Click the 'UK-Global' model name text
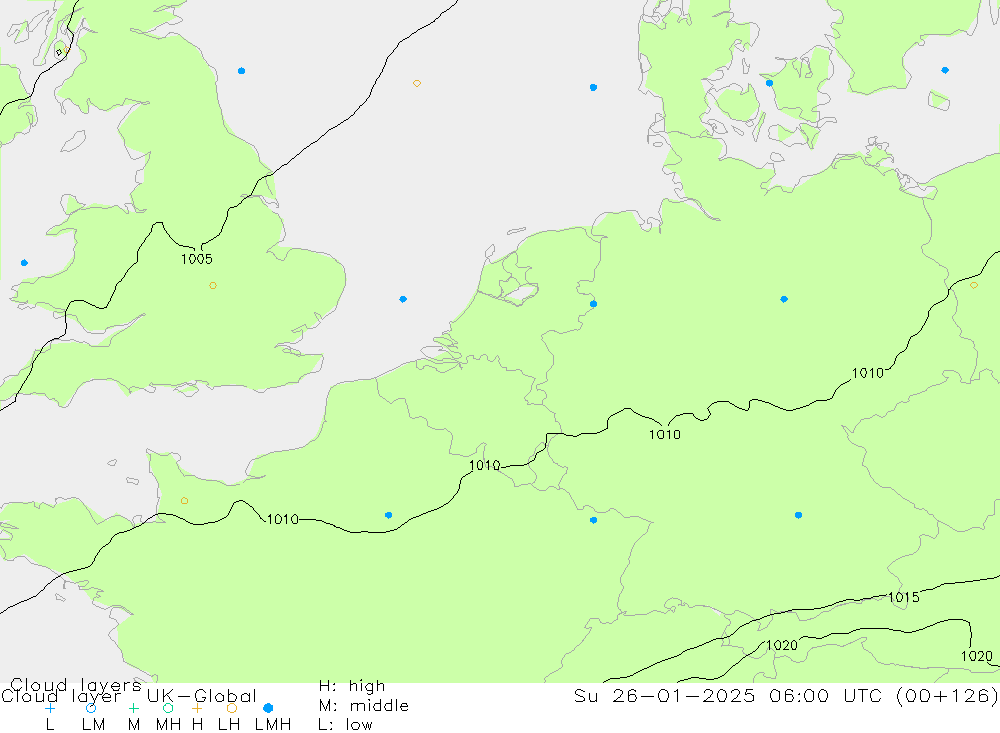Viewport: 1000px width, 733px height. click(x=202, y=696)
